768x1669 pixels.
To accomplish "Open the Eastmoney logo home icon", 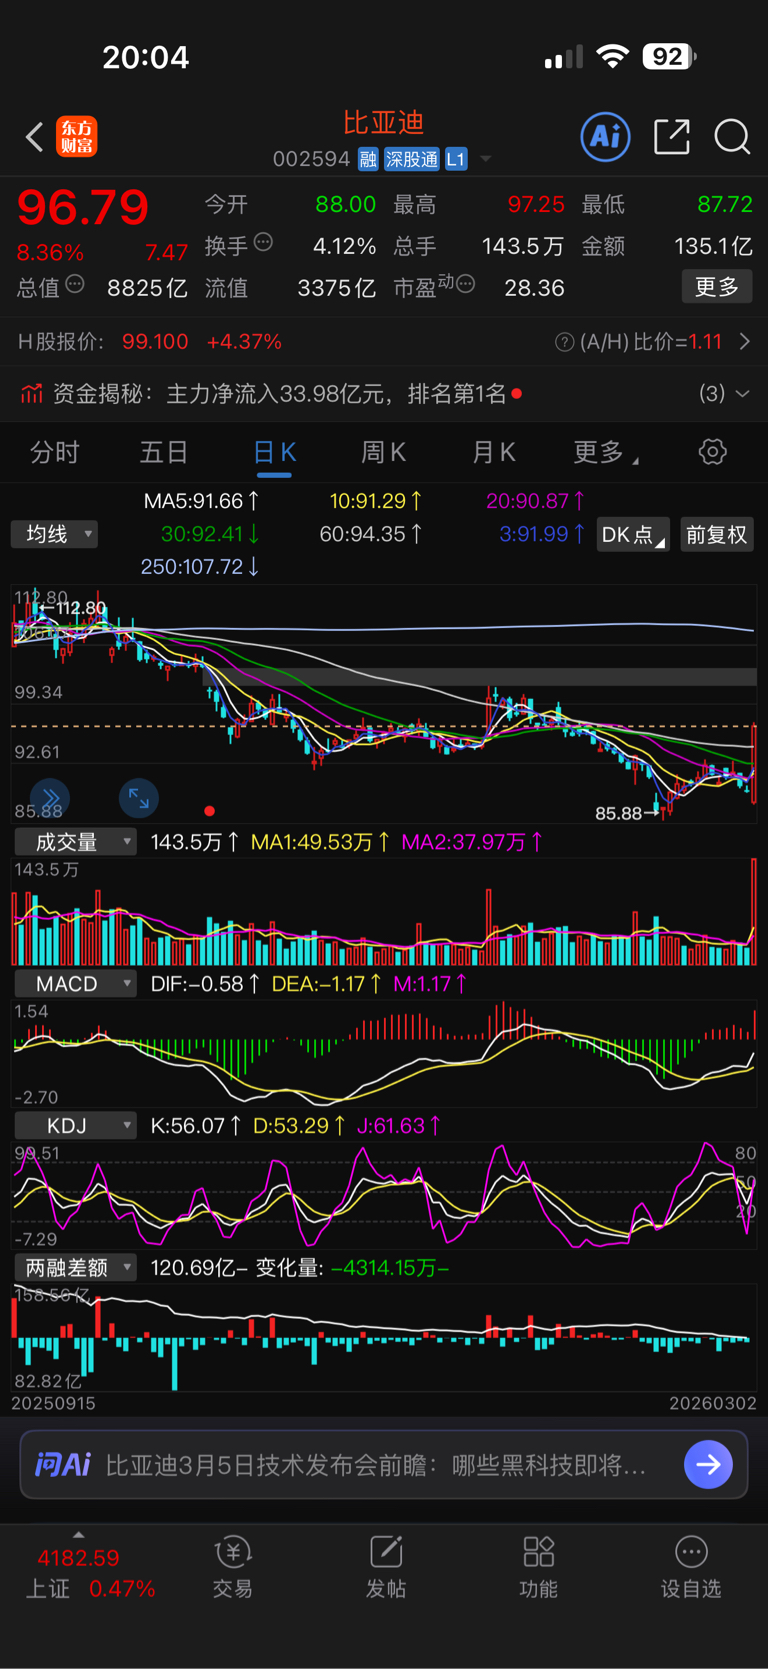I will tap(77, 137).
